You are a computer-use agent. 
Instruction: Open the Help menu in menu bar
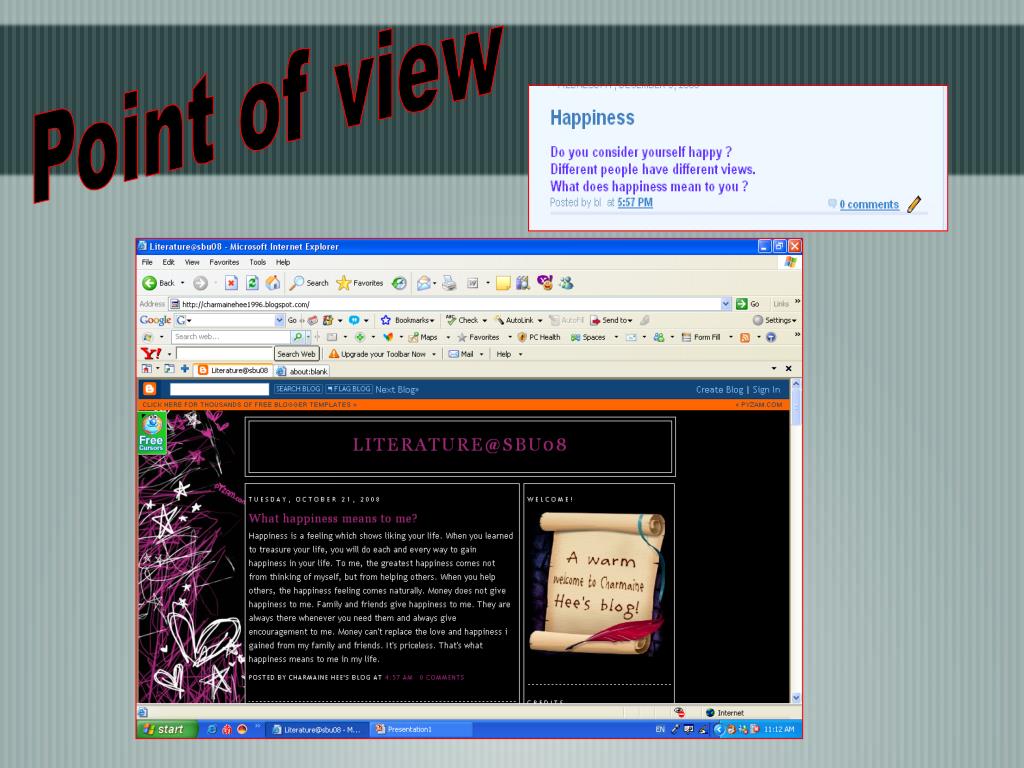283,262
